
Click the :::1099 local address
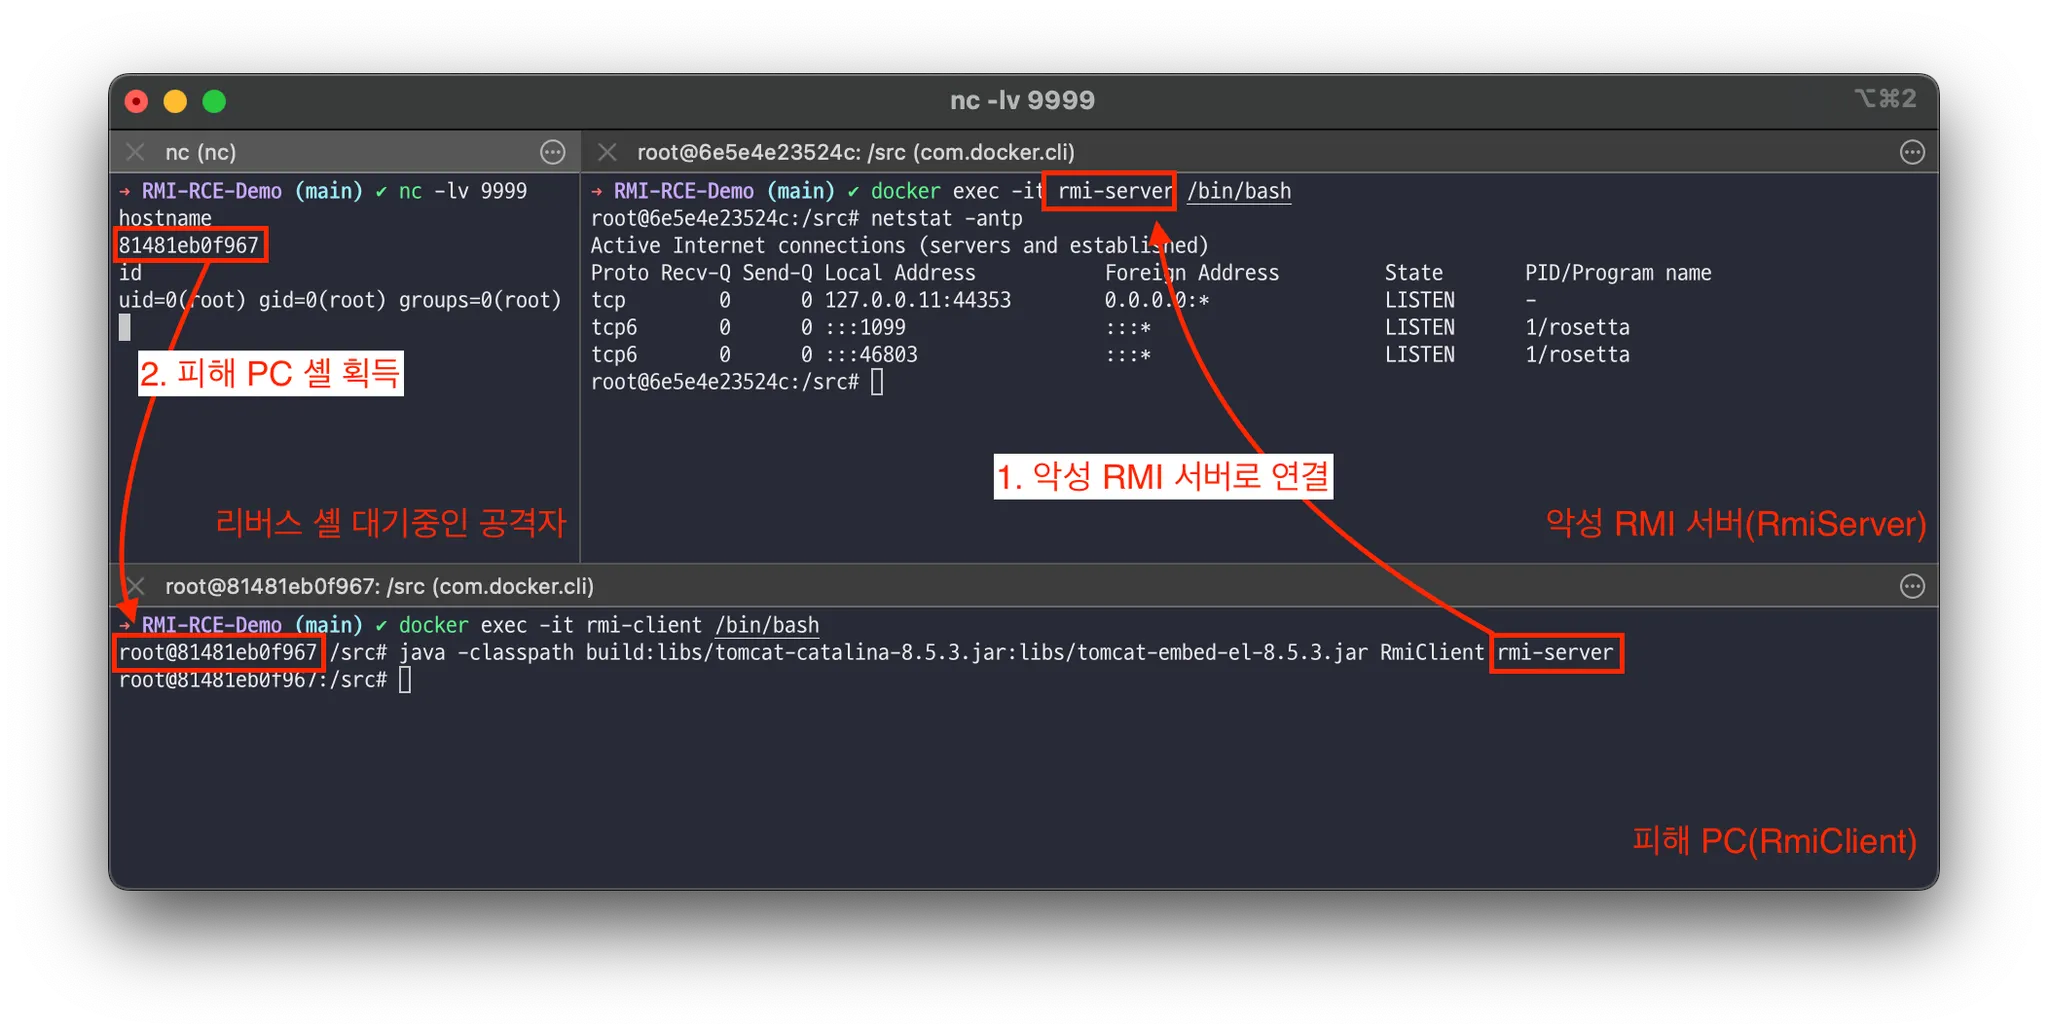point(865,327)
